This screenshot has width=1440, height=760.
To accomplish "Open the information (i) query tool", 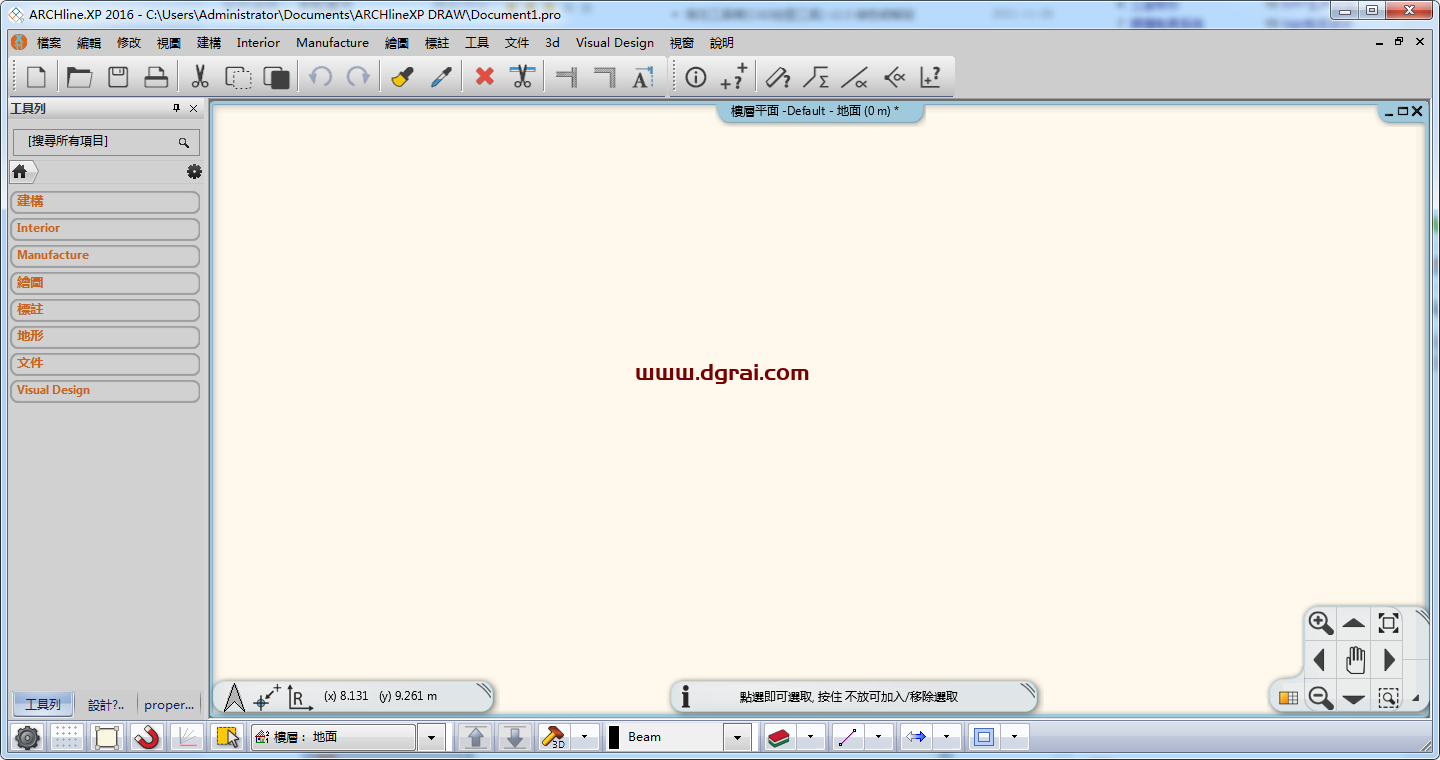I will coord(695,77).
